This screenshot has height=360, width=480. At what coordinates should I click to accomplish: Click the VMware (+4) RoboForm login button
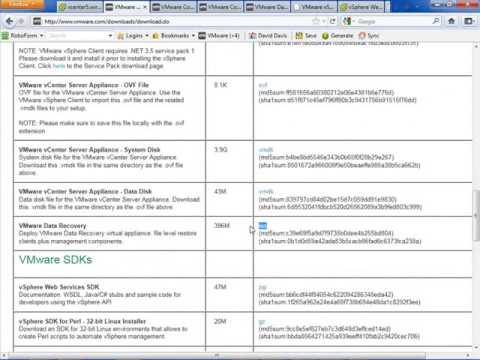[x=219, y=36]
